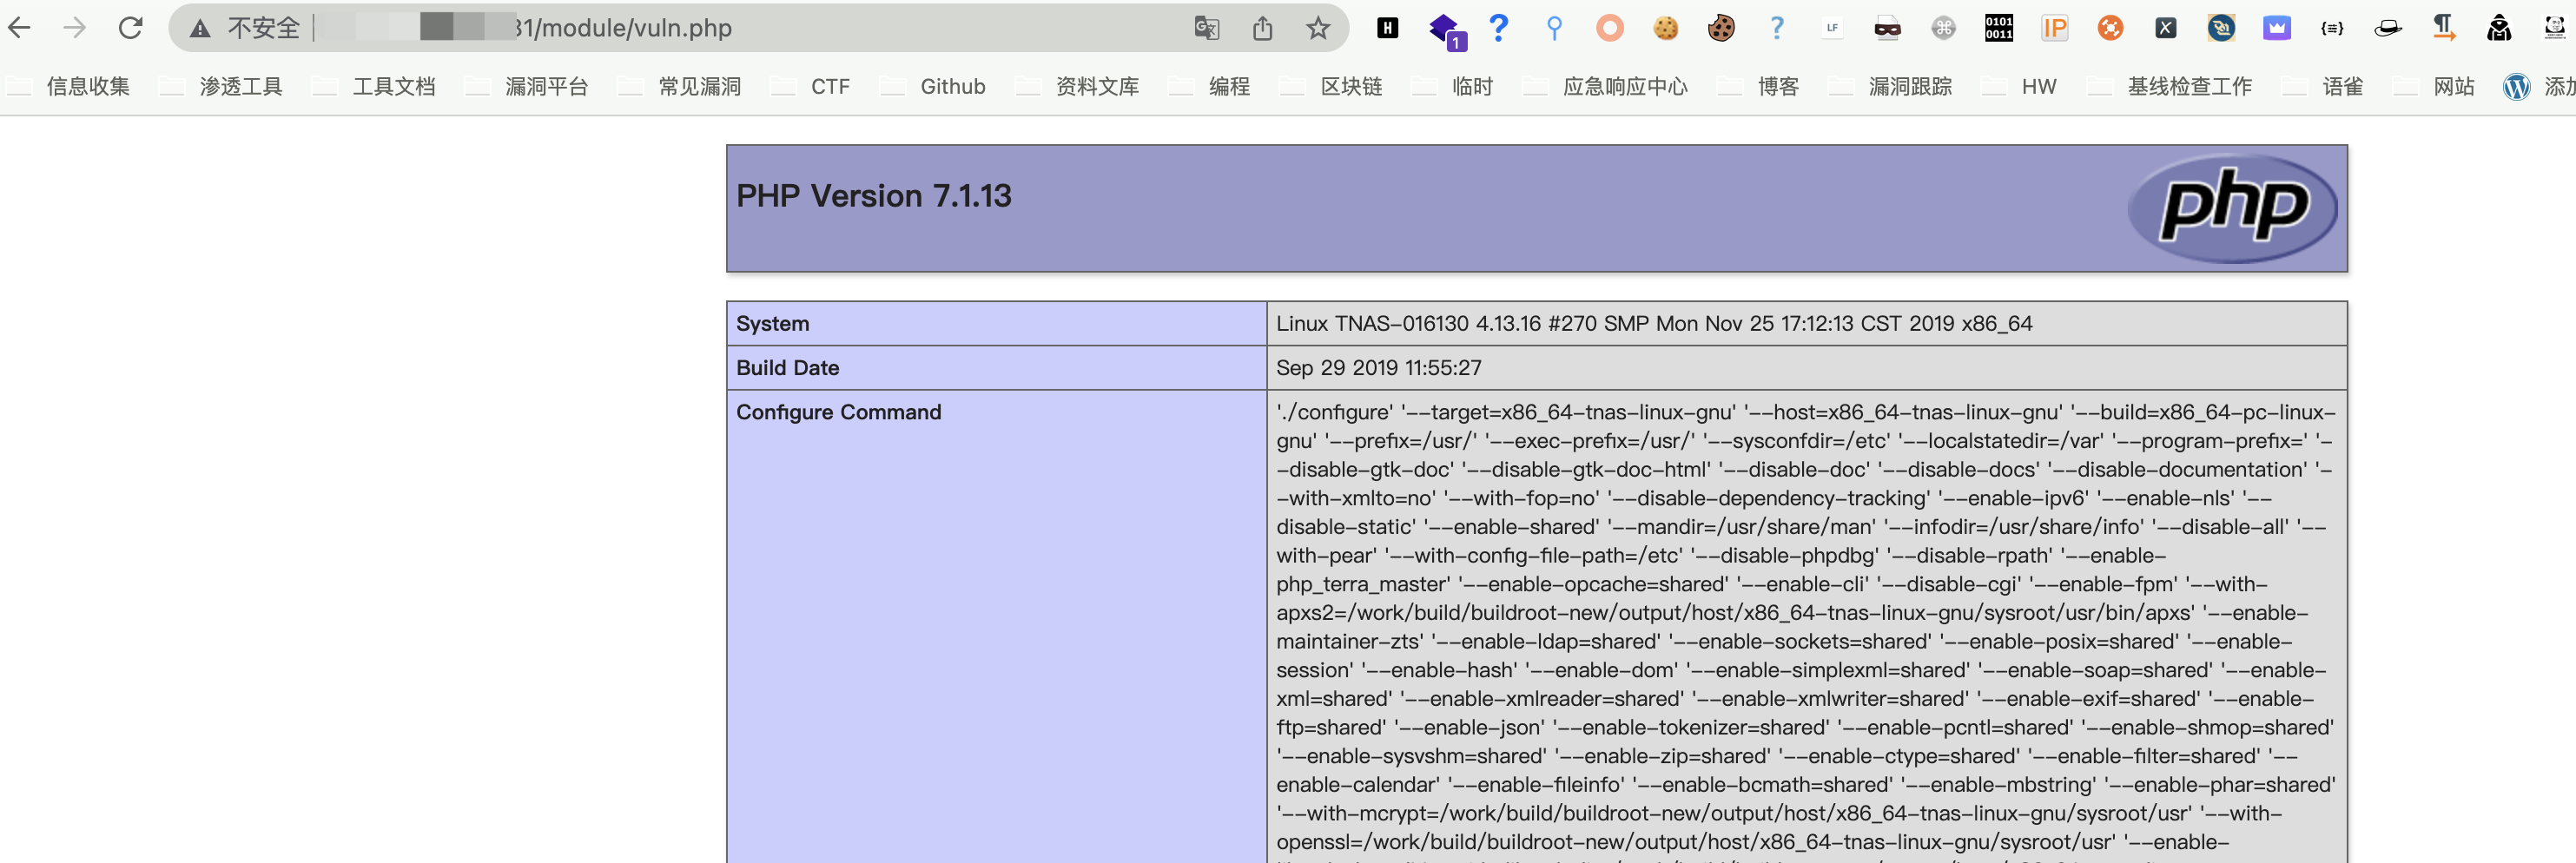Click the browser reload button
2576x863 pixels.
click(x=130, y=28)
